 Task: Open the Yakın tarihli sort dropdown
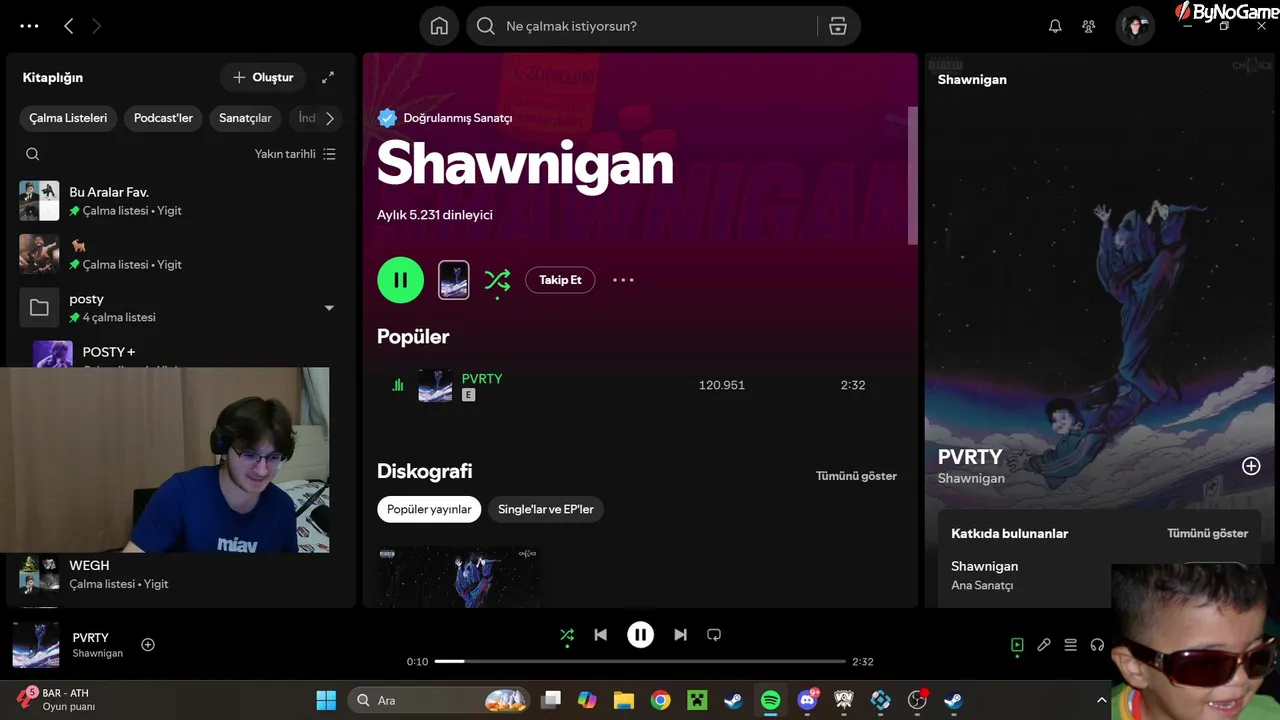295,154
